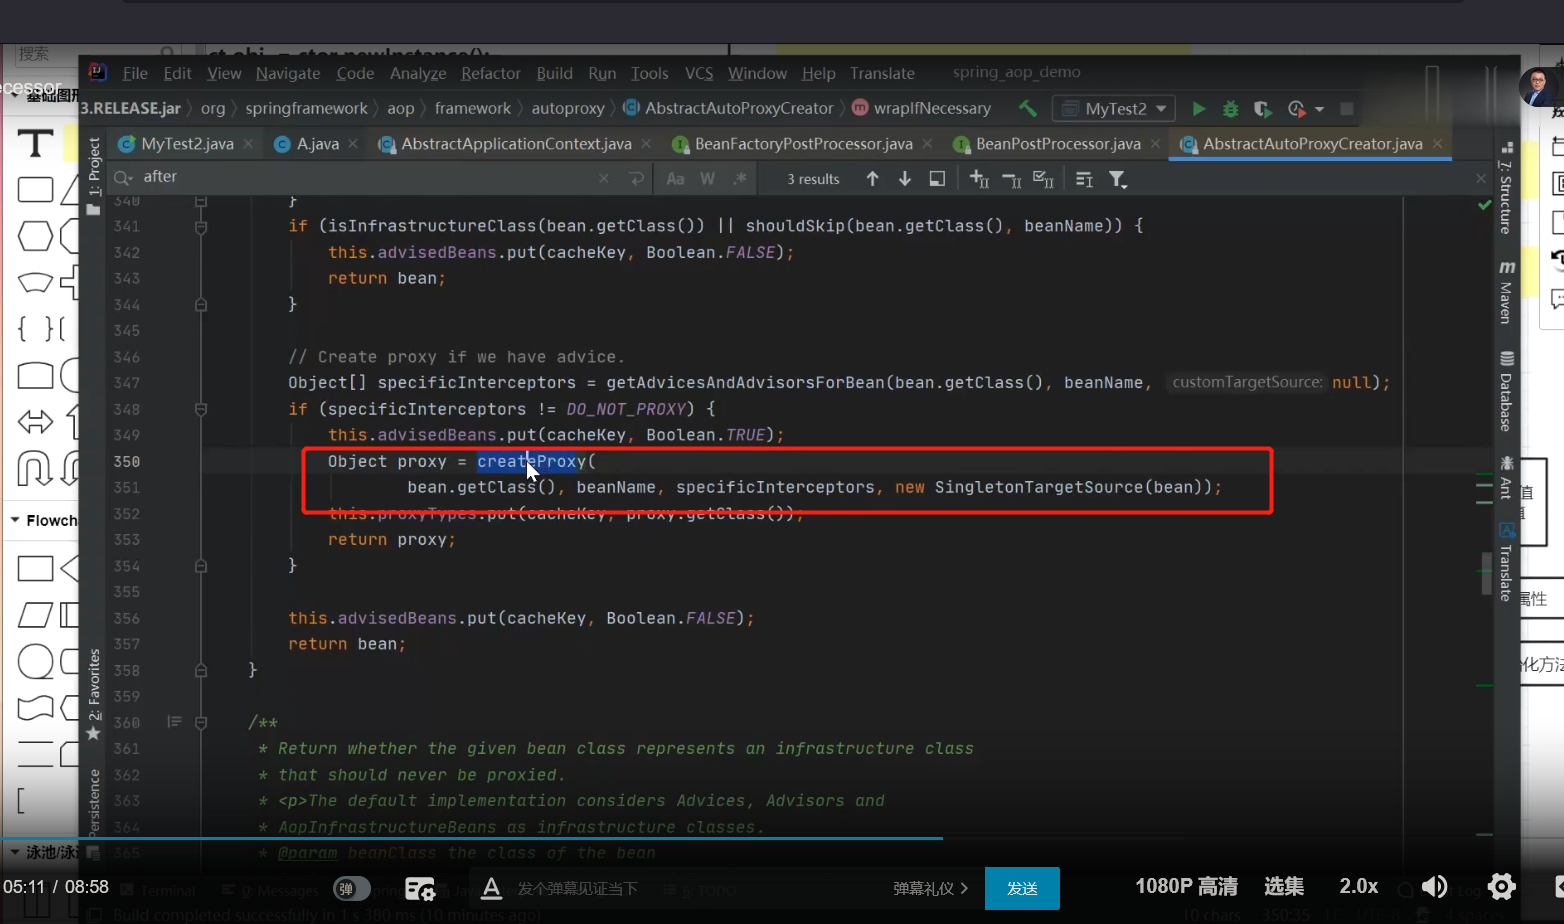Open the MyTest2 run configuration dropdown
This screenshot has height=924, width=1564.
click(1115, 108)
